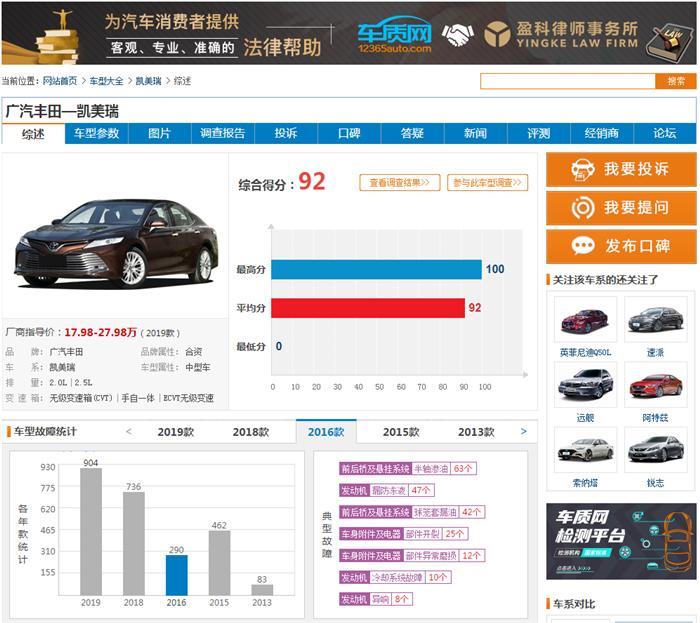Select the 2019款 model year tab
The image size is (700, 623).
(176, 432)
